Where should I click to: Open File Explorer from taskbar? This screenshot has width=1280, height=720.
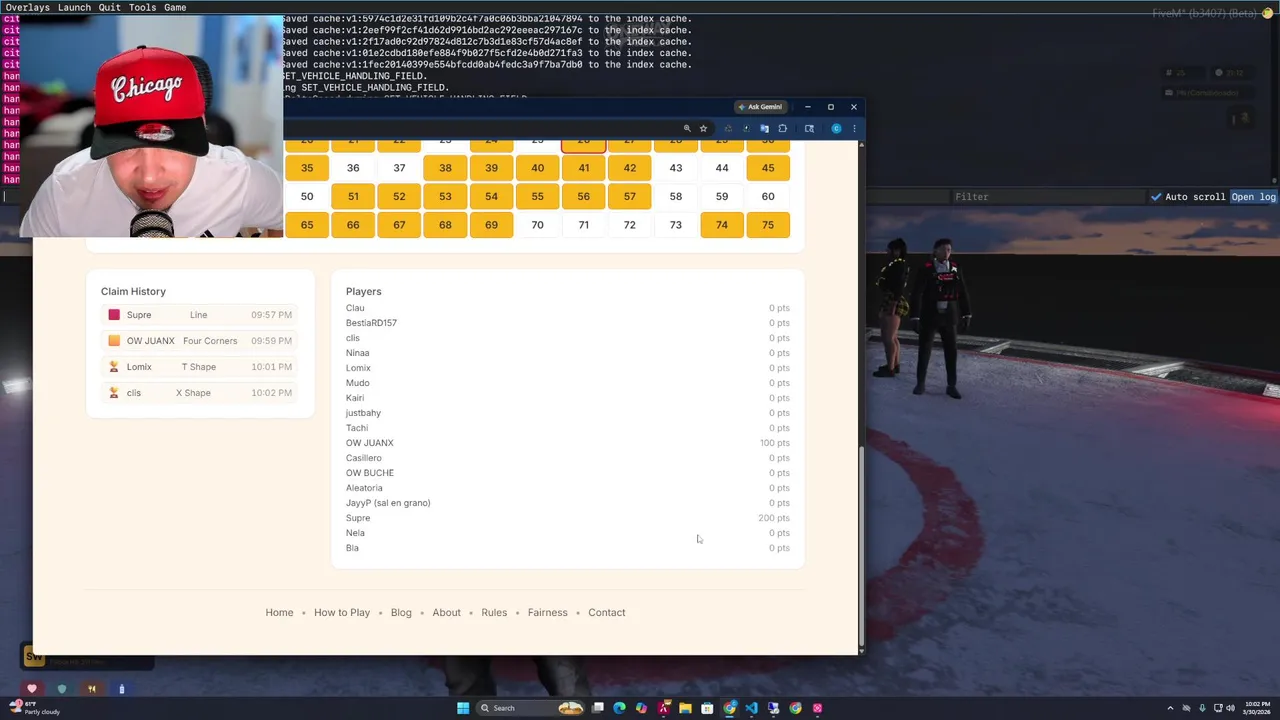click(x=685, y=708)
